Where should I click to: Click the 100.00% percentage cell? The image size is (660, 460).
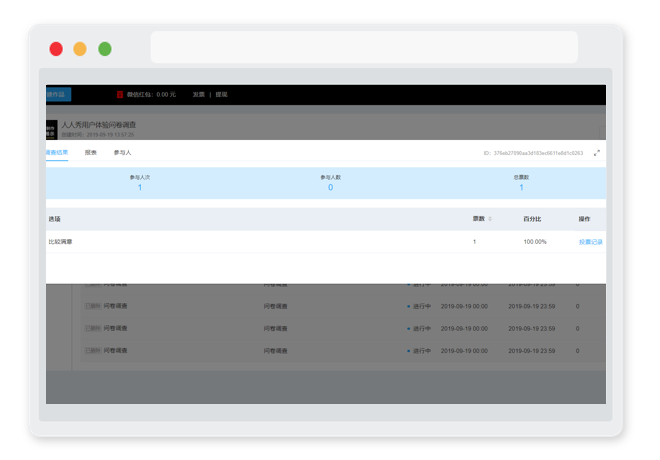[535, 242]
